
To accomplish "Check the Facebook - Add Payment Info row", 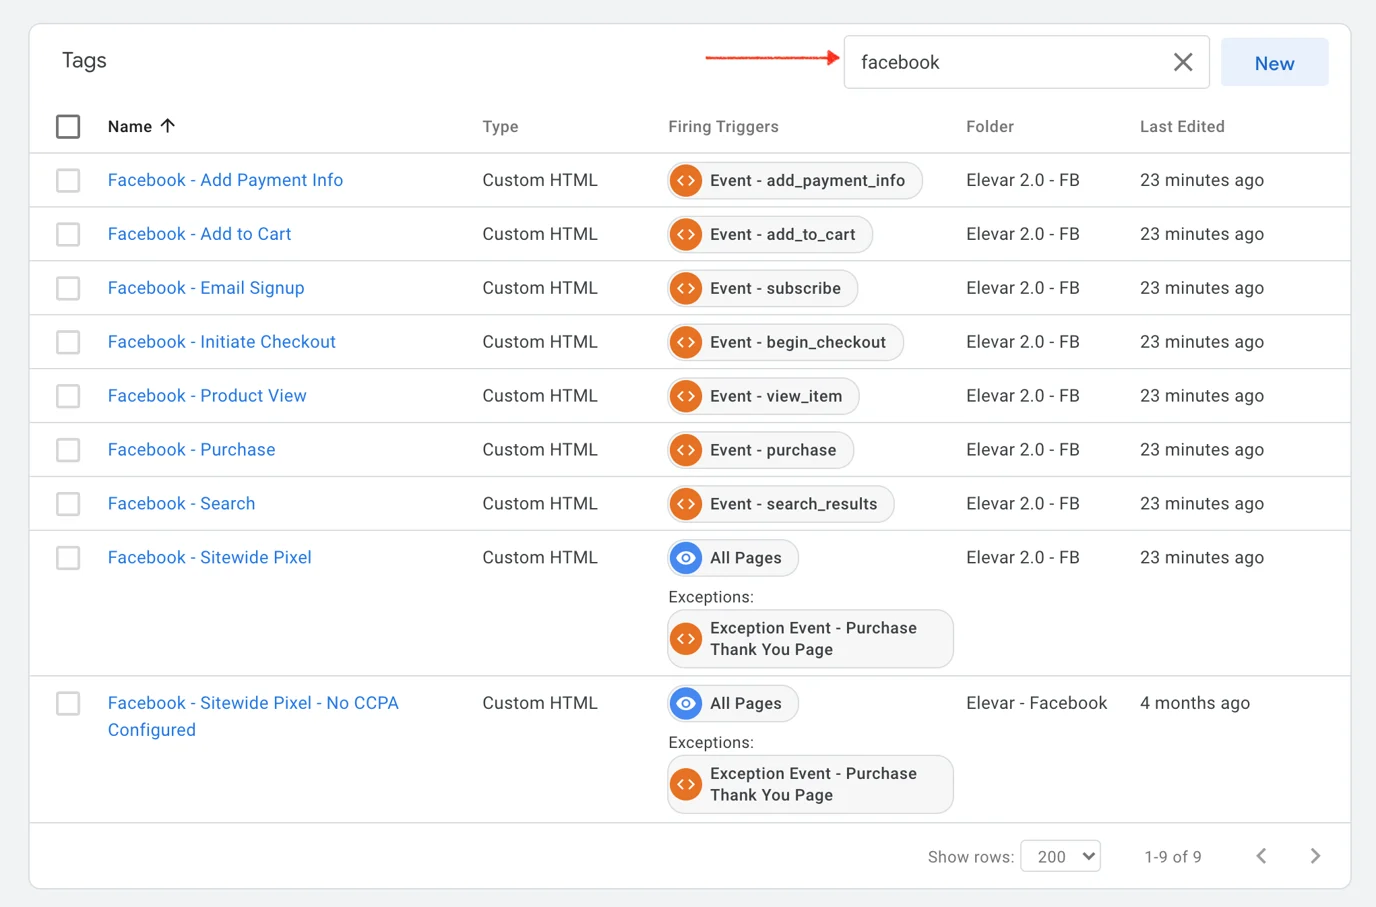I will [68, 180].
